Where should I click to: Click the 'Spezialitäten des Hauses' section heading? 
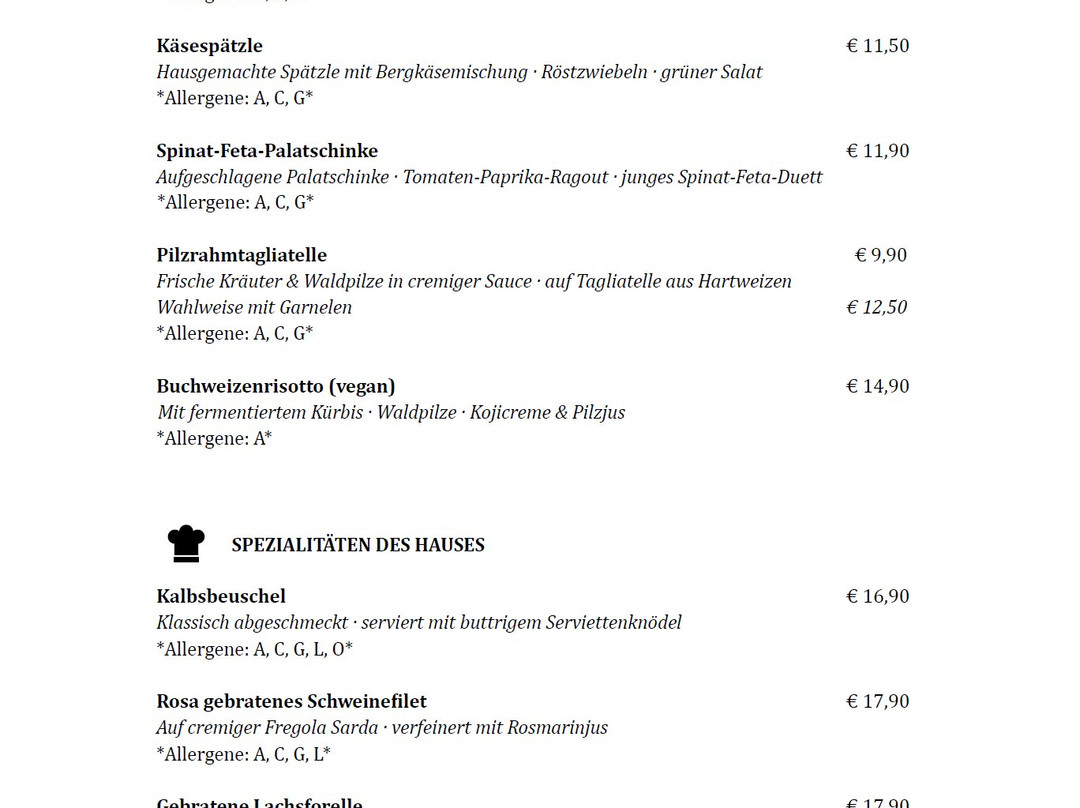click(x=358, y=545)
